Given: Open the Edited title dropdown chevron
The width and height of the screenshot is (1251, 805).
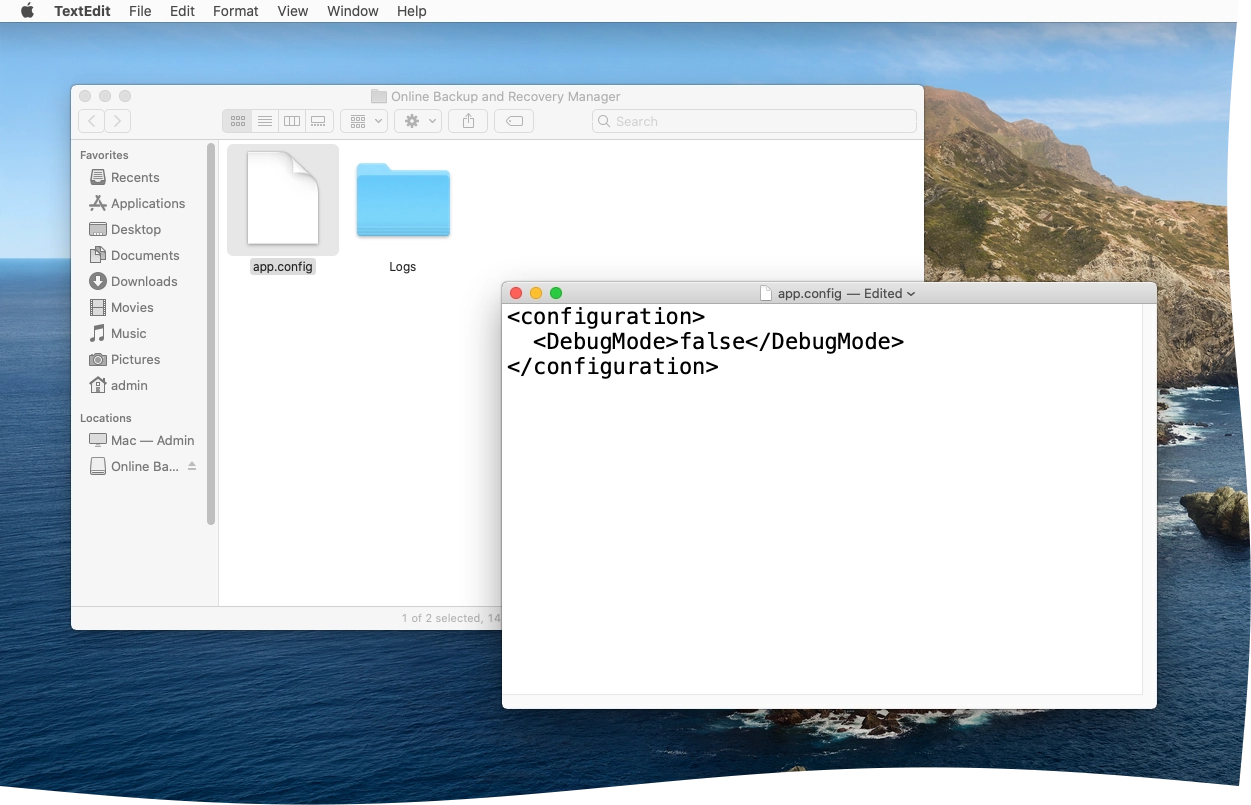Looking at the screenshot, I should (x=911, y=293).
